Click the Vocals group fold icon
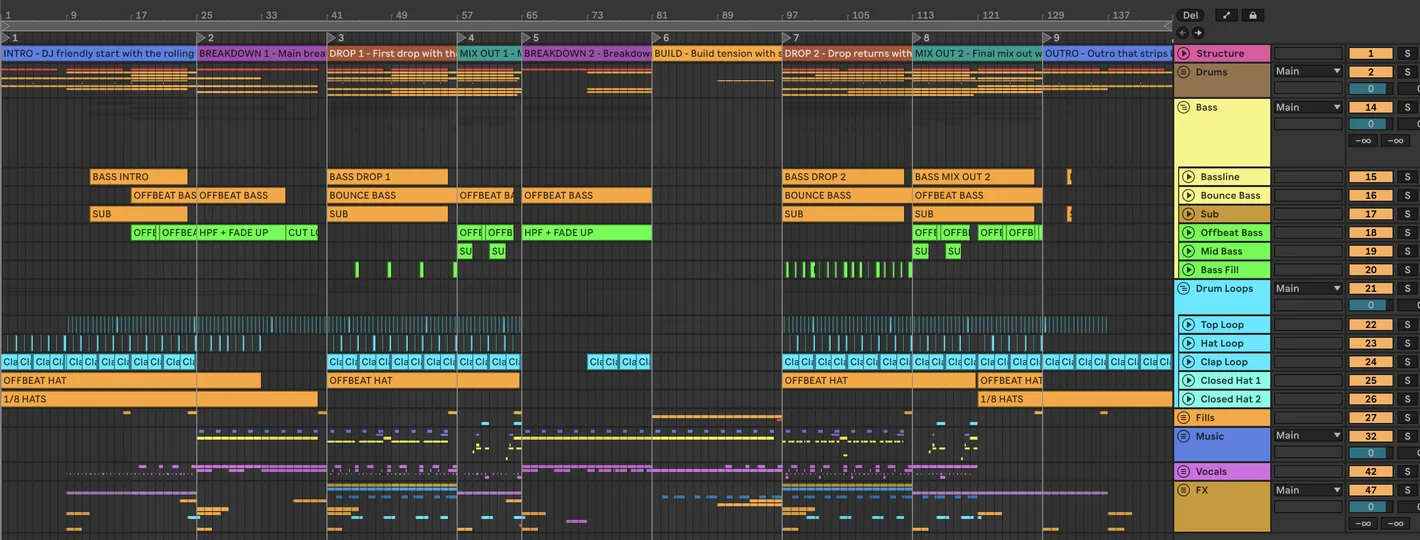This screenshot has width=1420, height=540. point(1184,471)
